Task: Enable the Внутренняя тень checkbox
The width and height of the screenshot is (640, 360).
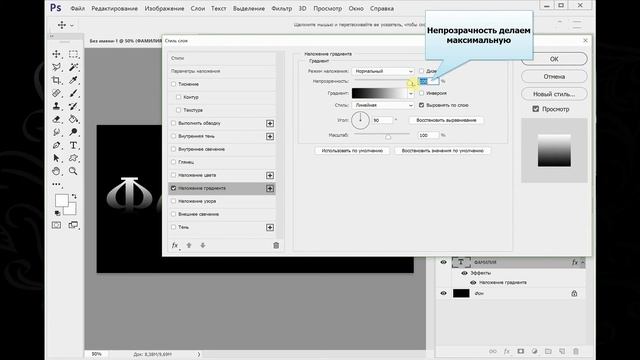Action: 173,136
